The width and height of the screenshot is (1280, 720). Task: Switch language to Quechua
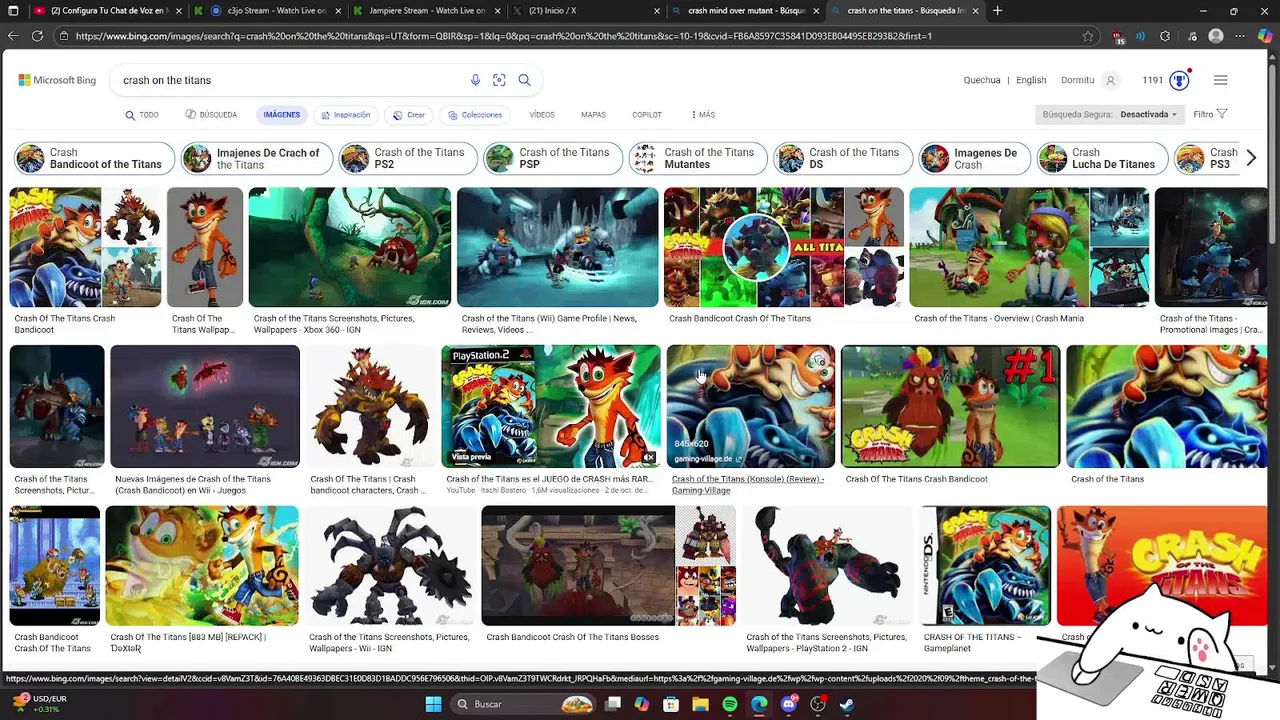[x=981, y=80]
